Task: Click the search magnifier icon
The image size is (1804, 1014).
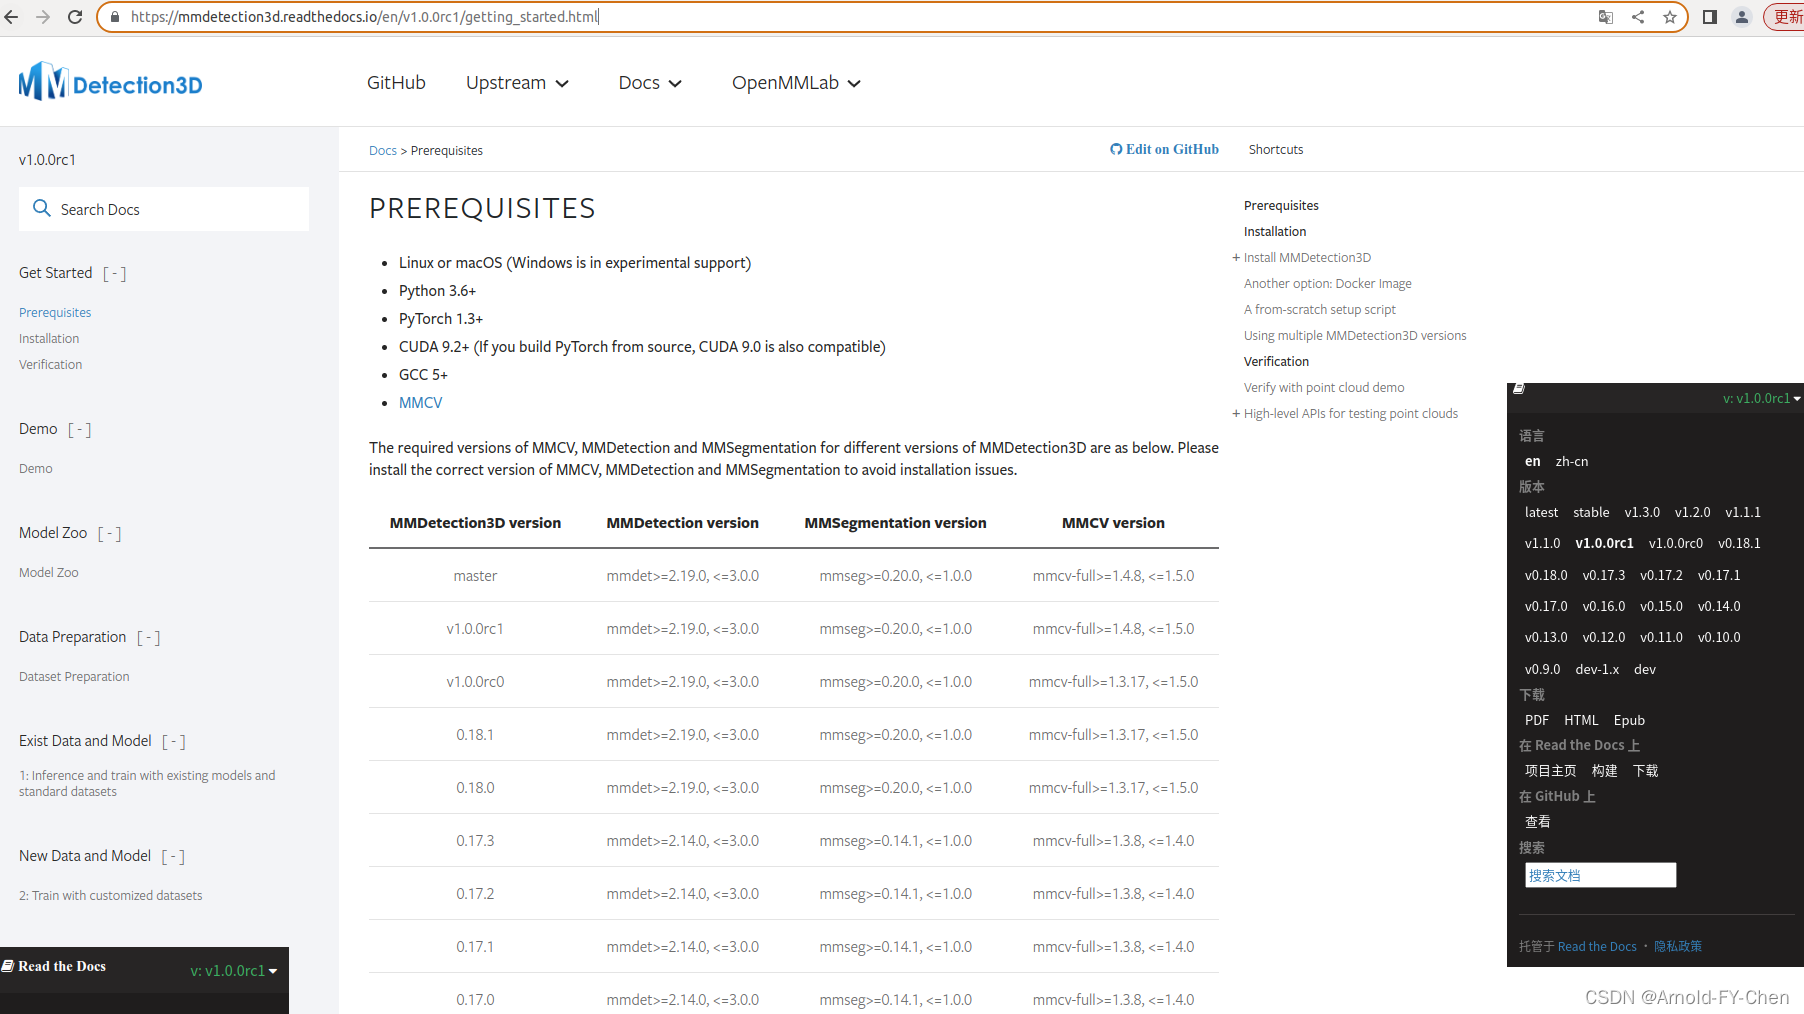Action: point(42,208)
